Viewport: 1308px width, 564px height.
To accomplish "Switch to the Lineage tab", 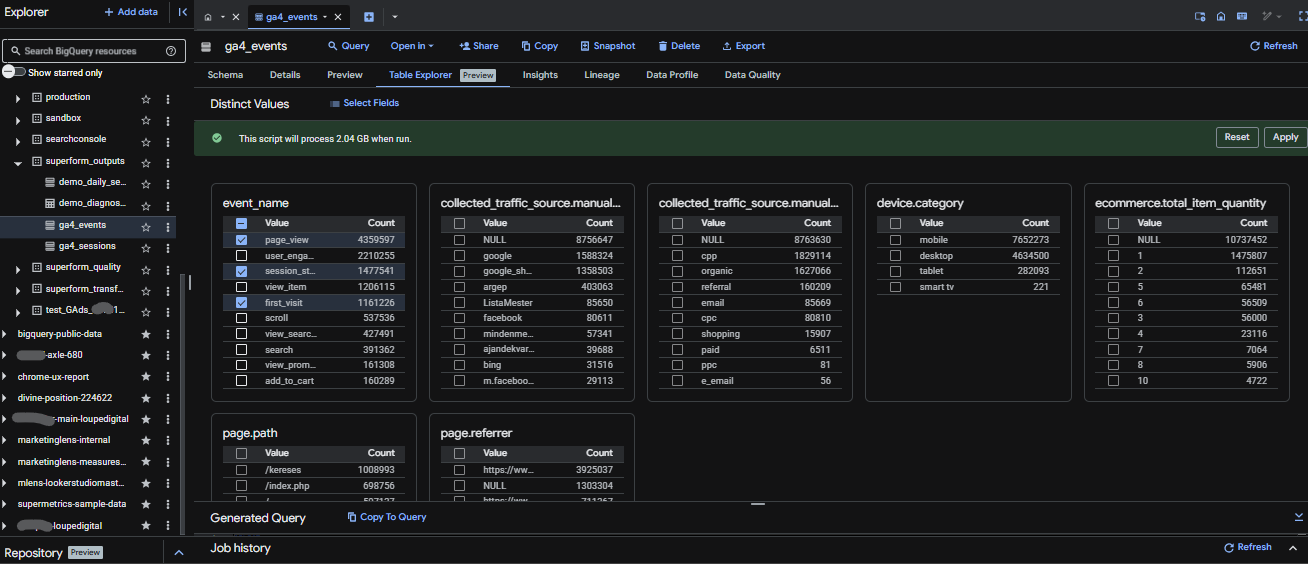I will [602, 75].
